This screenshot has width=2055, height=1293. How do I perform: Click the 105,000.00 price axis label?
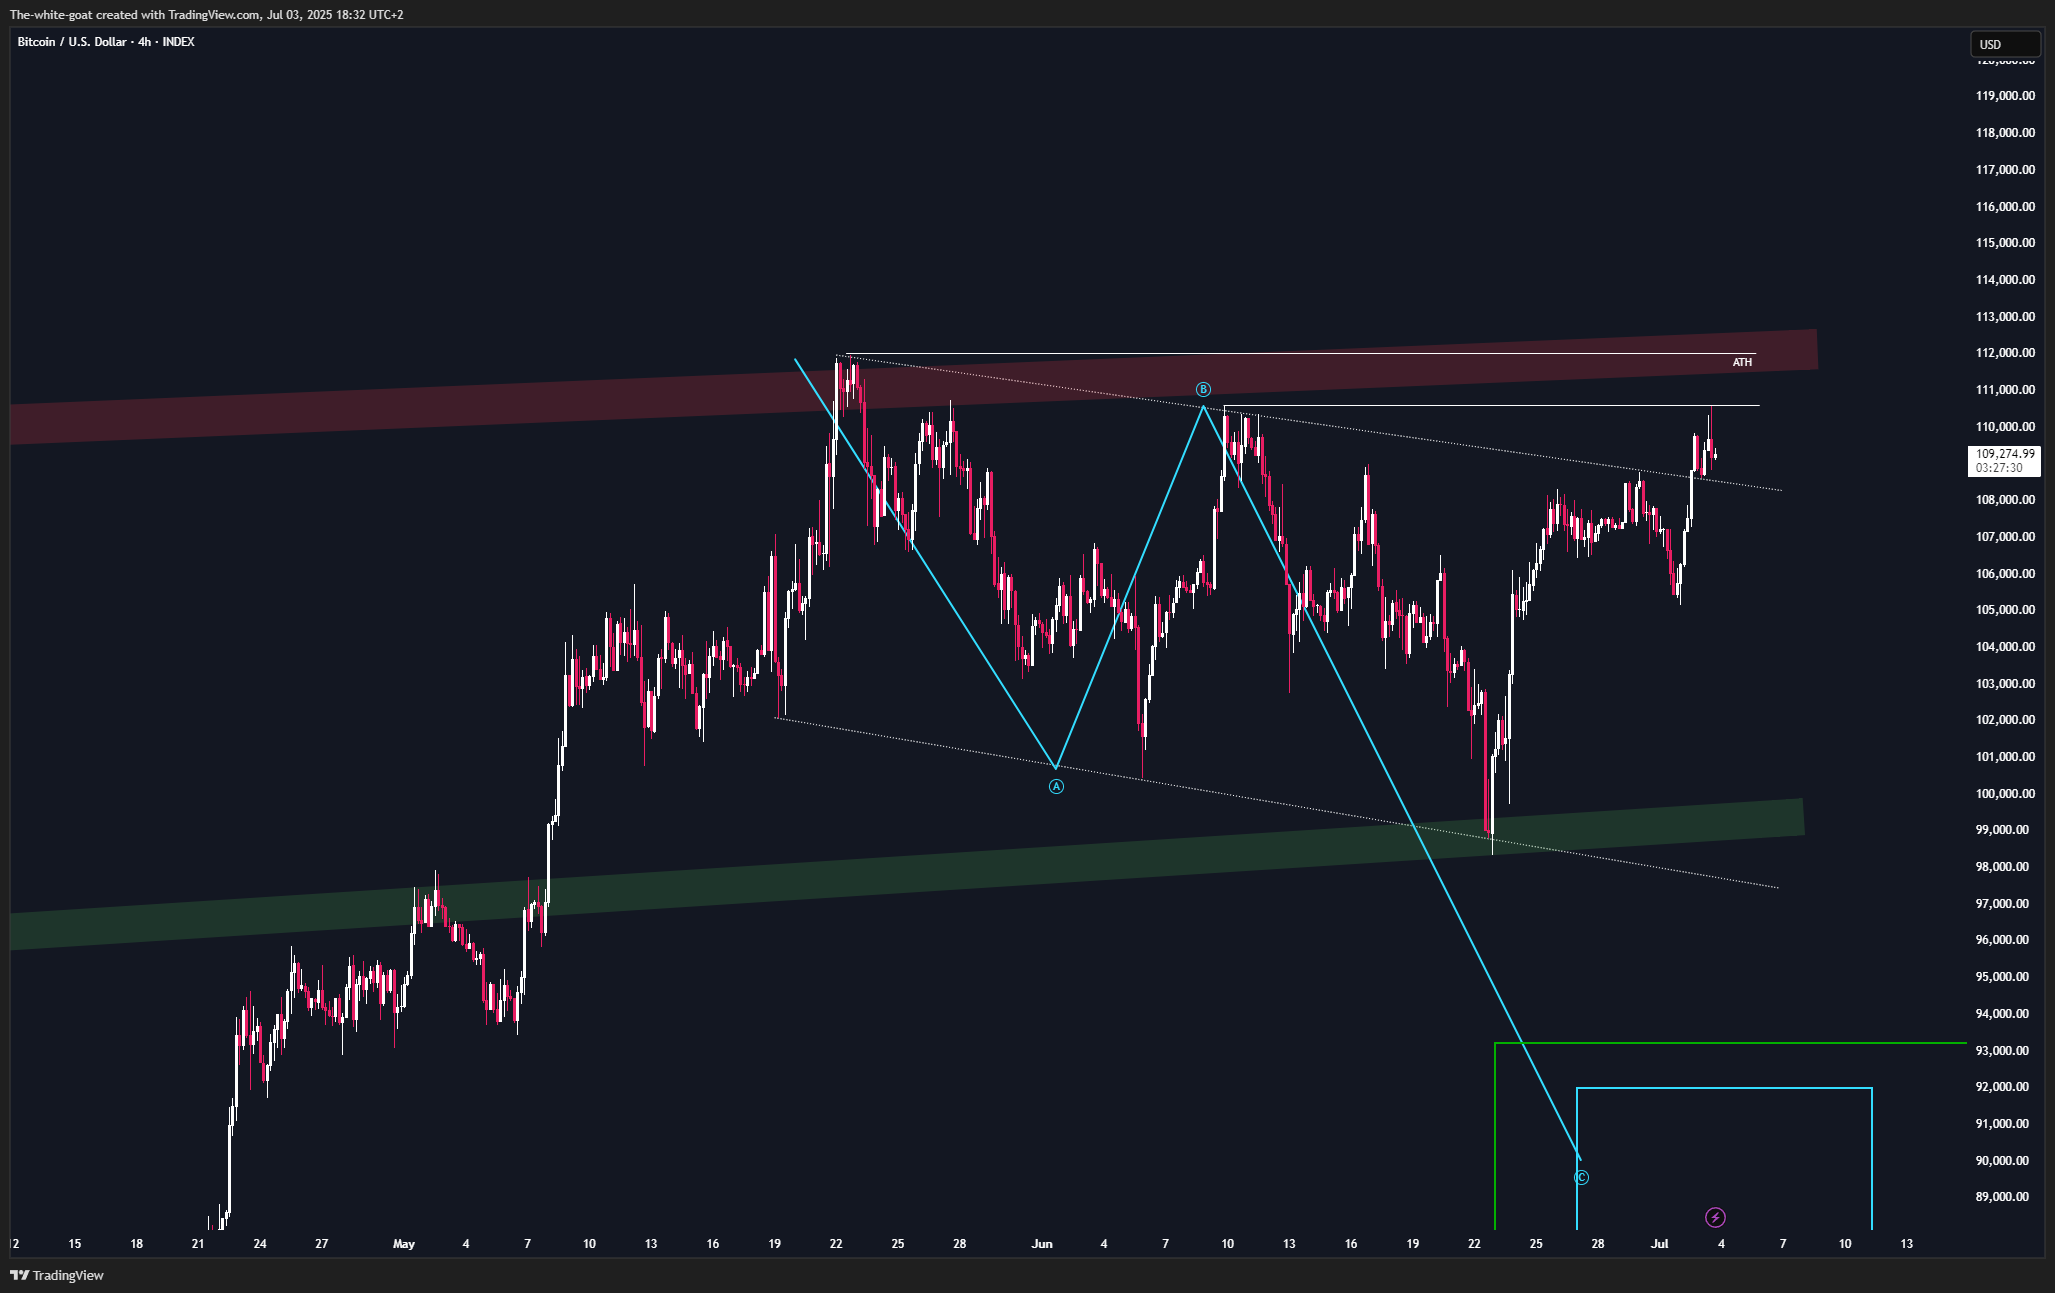point(2005,610)
